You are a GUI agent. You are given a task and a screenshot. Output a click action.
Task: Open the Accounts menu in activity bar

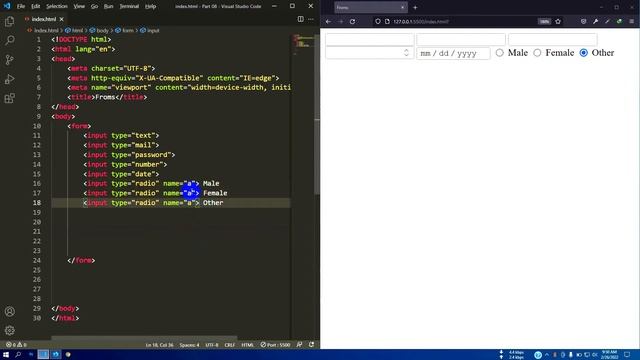9,311
